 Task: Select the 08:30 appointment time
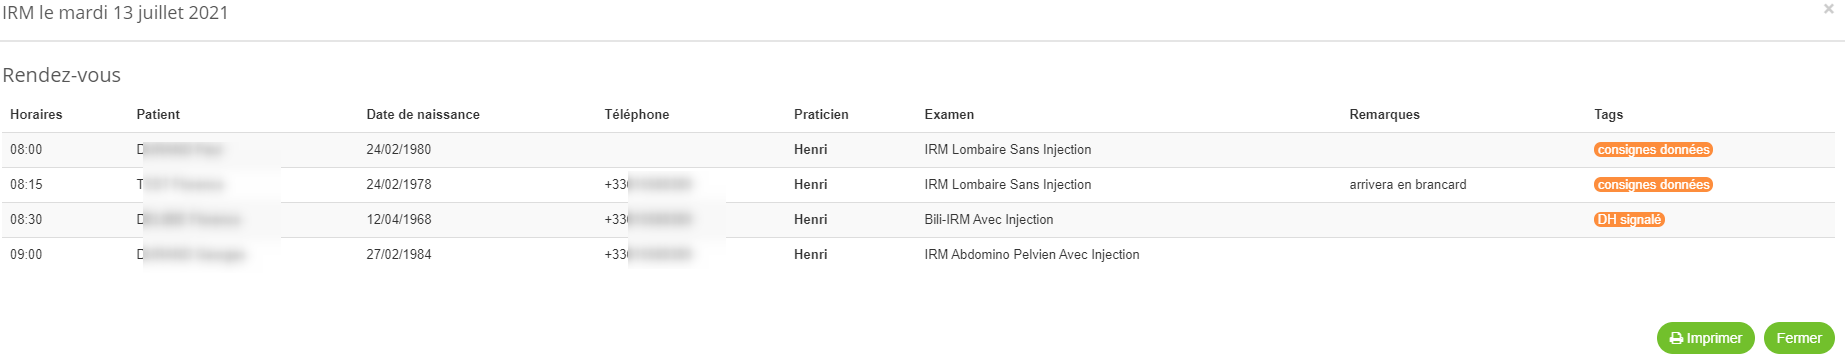click(x=26, y=220)
